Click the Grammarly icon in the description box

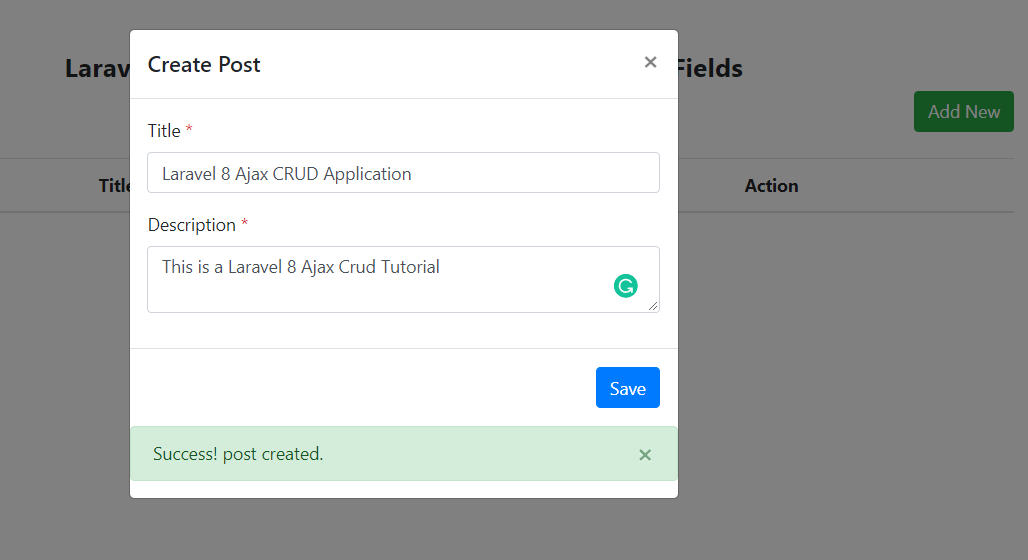click(x=625, y=286)
